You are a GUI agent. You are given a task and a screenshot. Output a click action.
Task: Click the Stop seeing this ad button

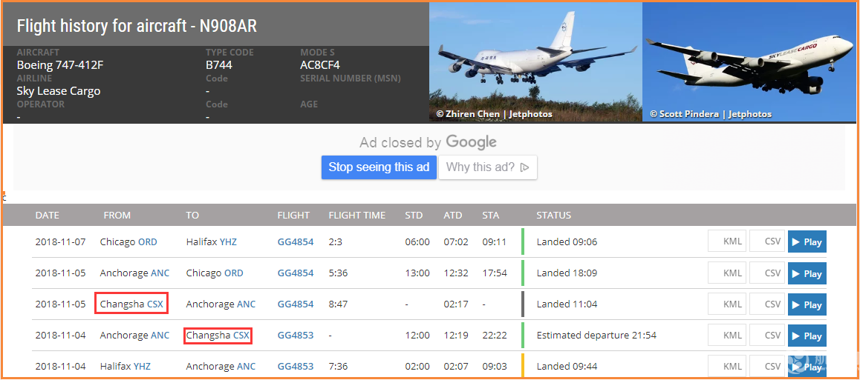[x=379, y=167]
